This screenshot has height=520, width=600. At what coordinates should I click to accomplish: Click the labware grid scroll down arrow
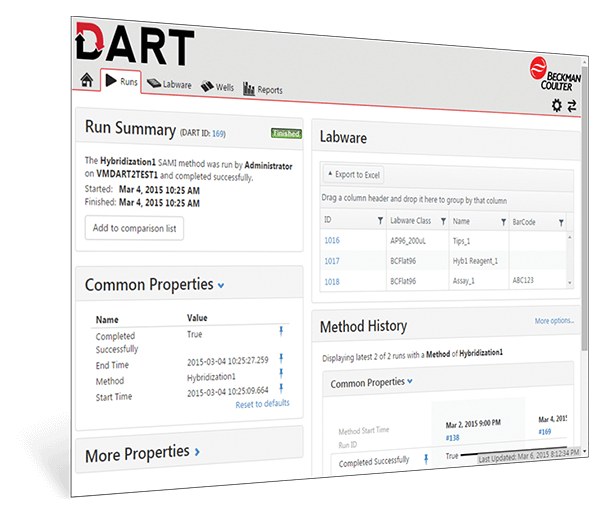(570, 283)
